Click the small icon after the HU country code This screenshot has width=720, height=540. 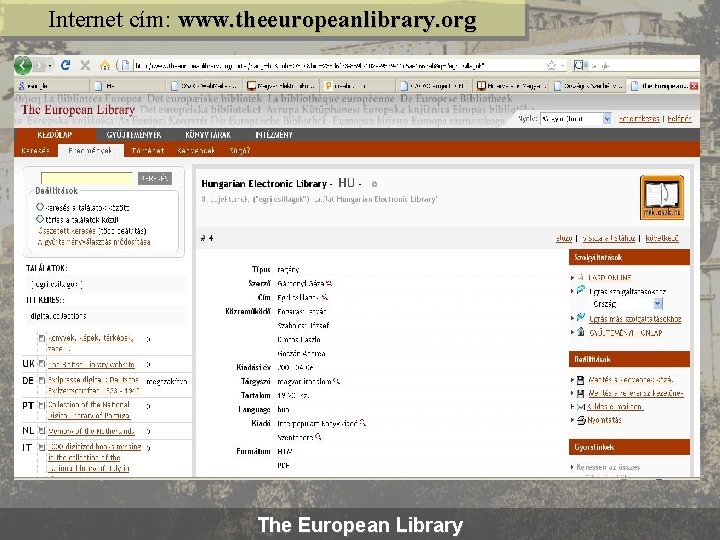coord(374,184)
